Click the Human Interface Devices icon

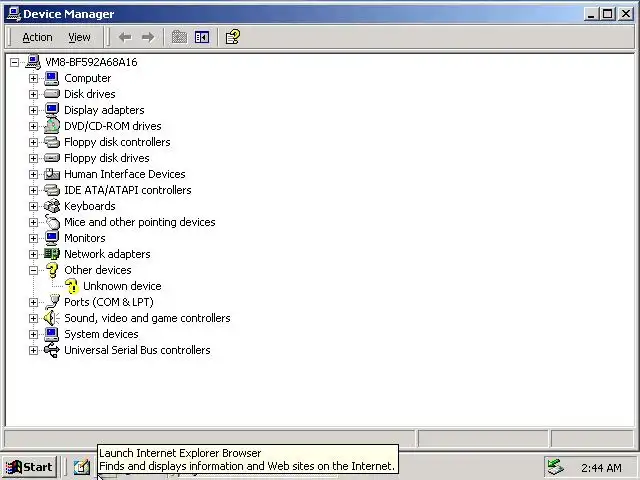pyautogui.click(x=52, y=174)
